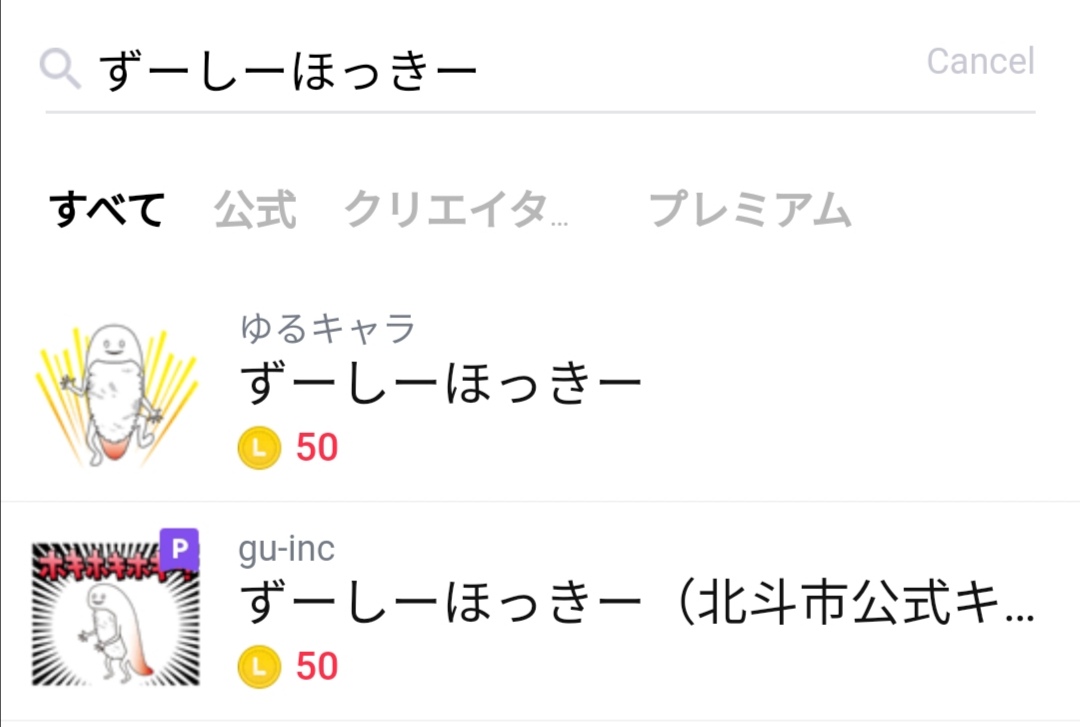
Task: Click the gold coin icon of first result
Action: point(259,448)
